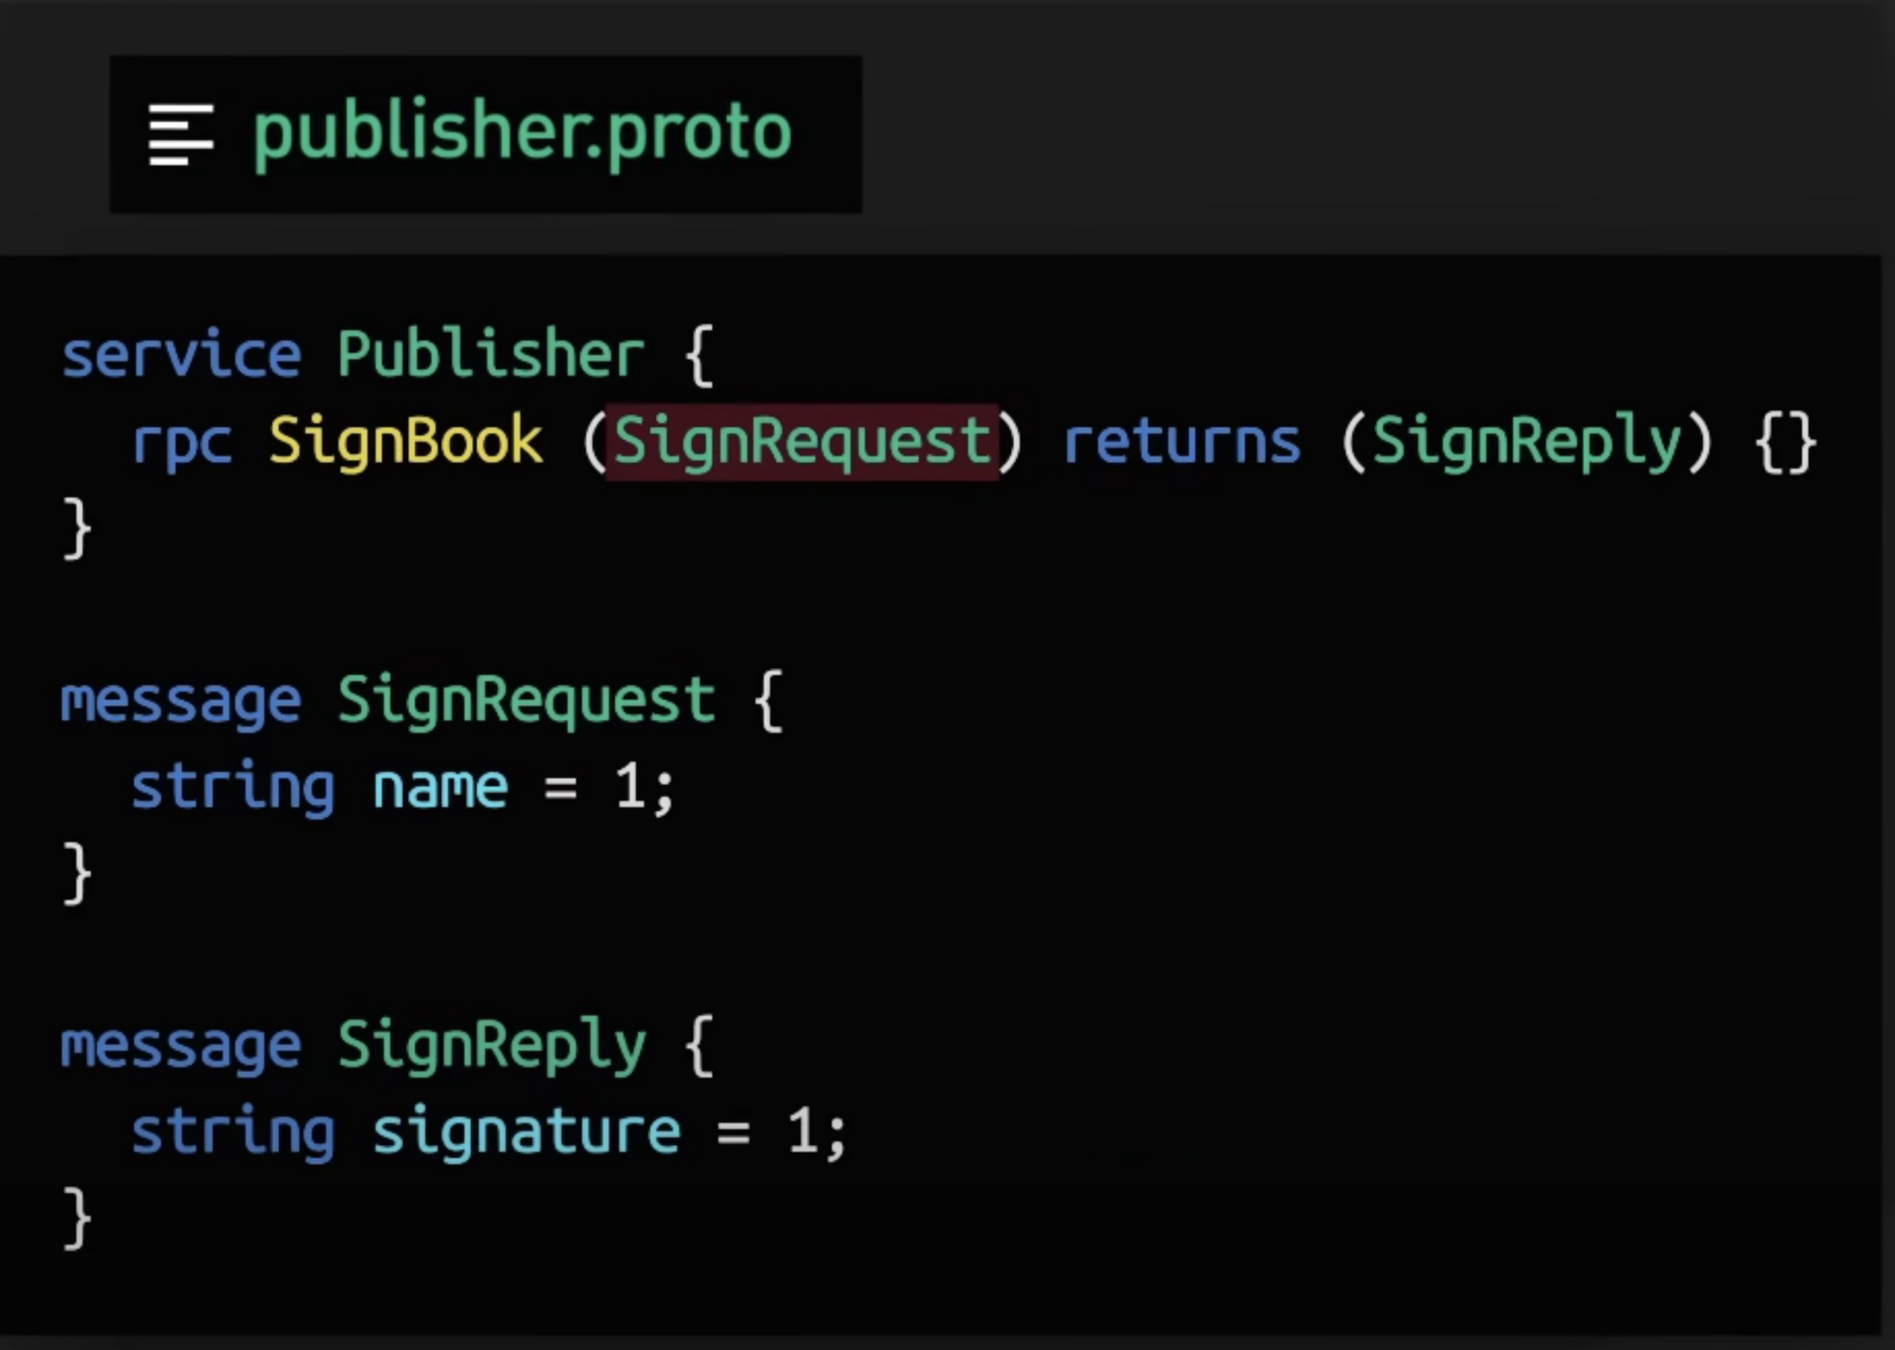Click the file lines icon beside publisher.proto

[181, 134]
